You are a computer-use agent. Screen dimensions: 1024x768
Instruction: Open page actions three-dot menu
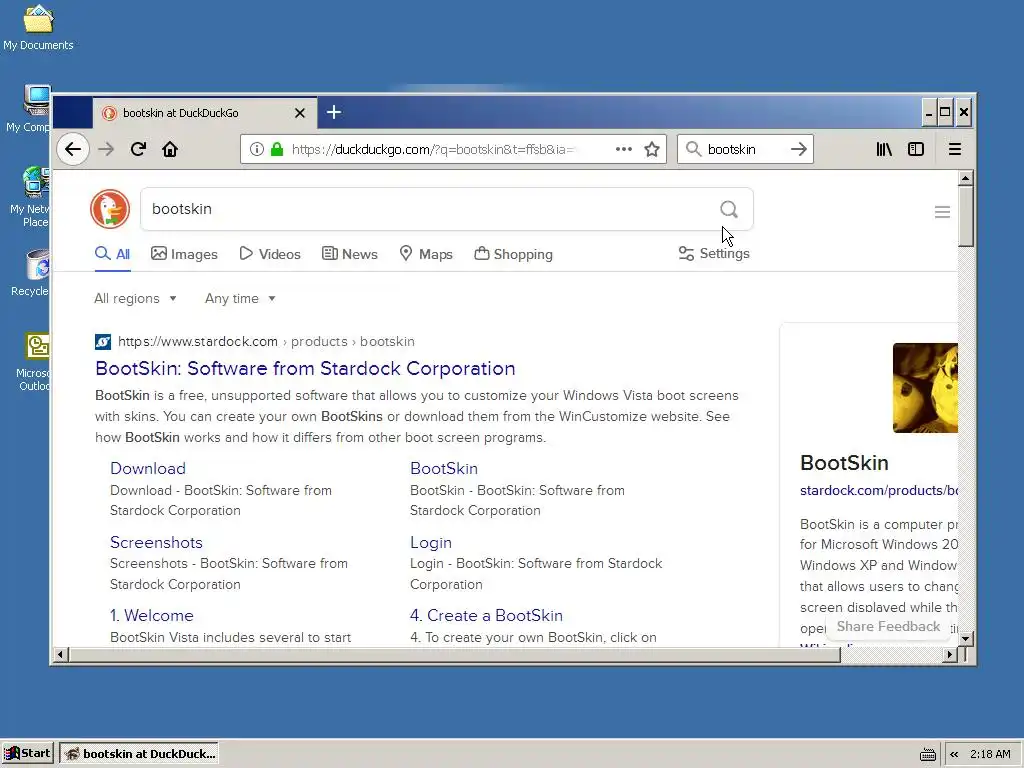tap(624, 150)
